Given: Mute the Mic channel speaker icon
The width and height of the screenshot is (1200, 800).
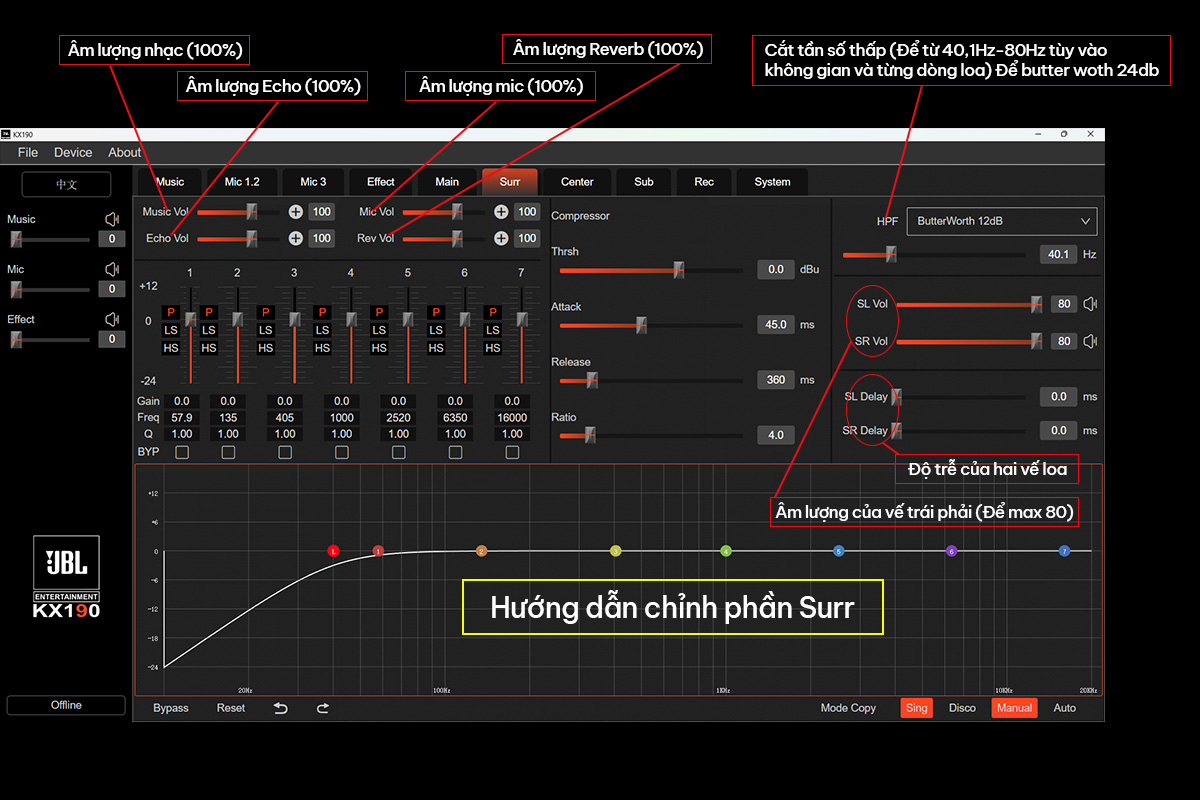Looking at the screenshot, I should [112, 269].
